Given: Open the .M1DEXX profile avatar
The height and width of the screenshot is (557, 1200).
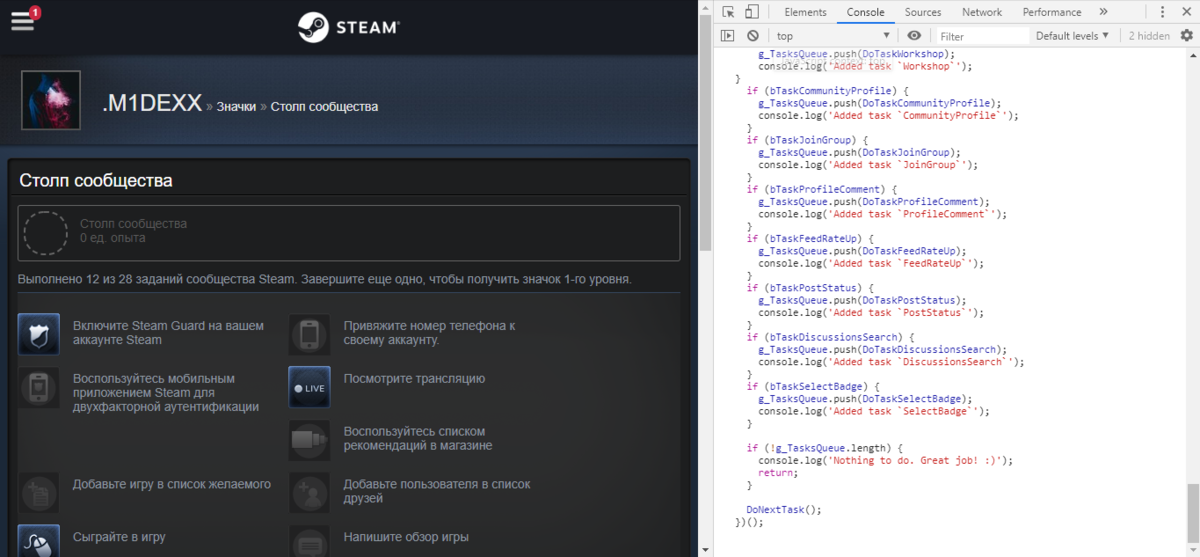Looking at the screenshot, I should 51,100.
